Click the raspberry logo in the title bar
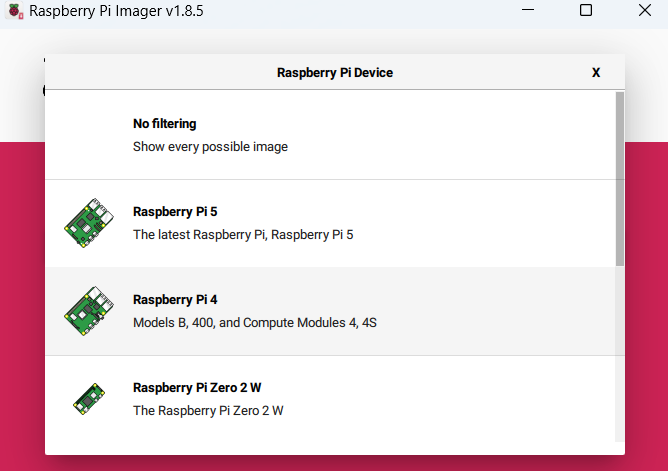Viewport: 668px width, 471px height. pyautogui.click(x=14, y=11)
